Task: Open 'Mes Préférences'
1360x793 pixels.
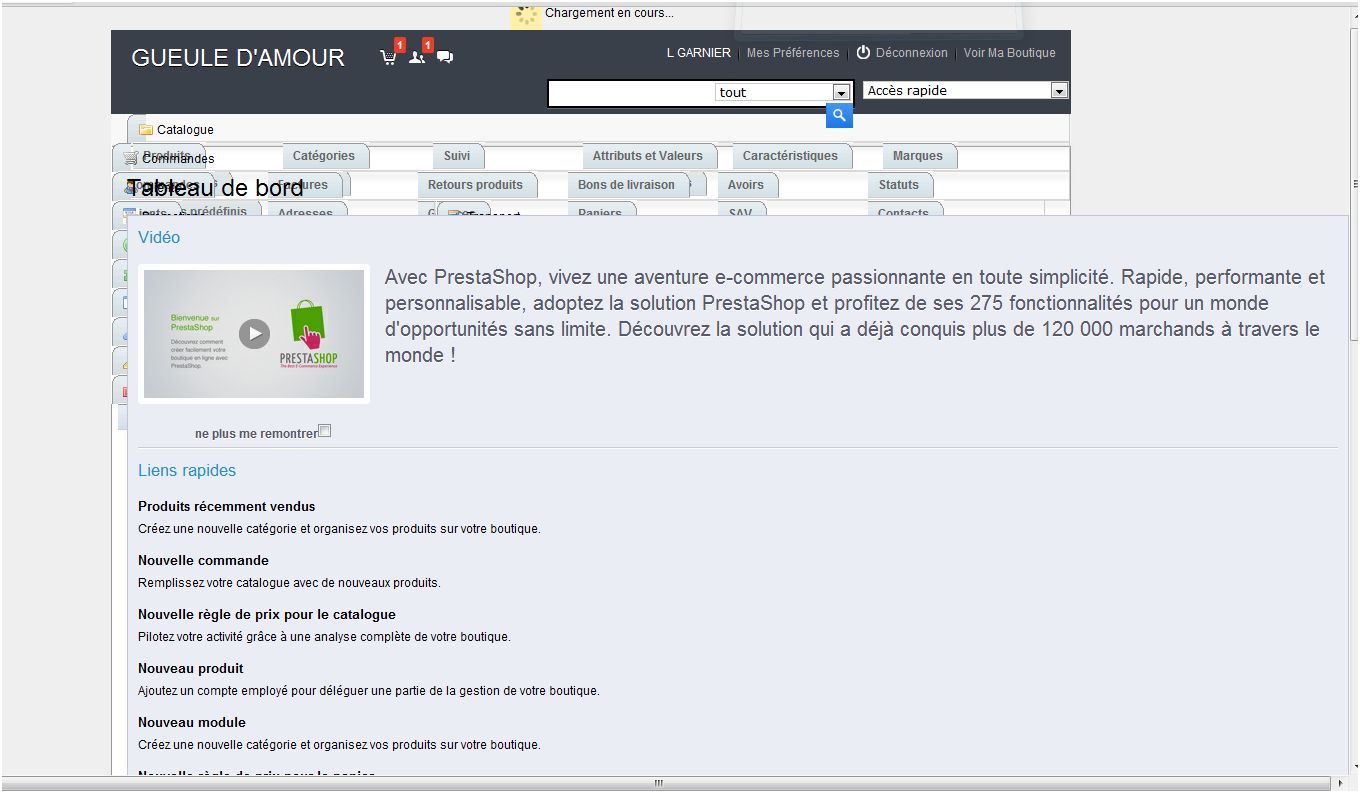Action: pyautogui.click(x=793, y=53)
